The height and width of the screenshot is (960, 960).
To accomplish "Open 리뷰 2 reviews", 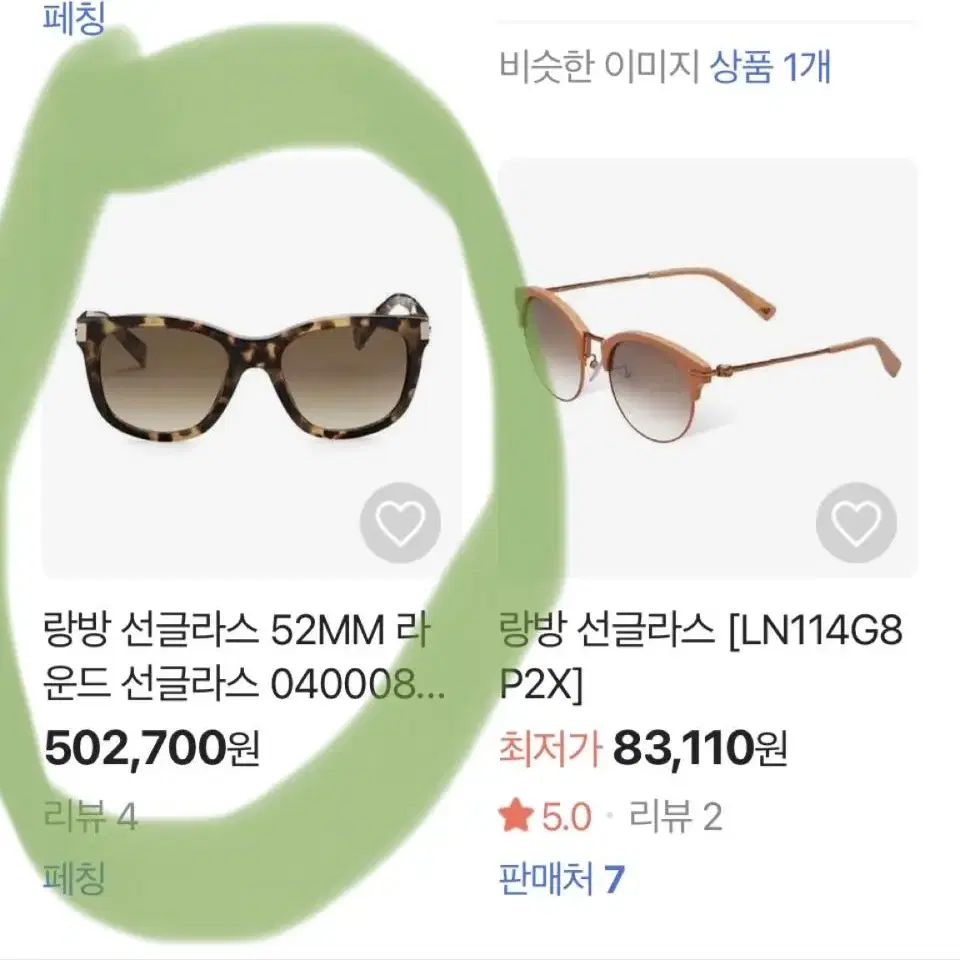I will point(676,816).
